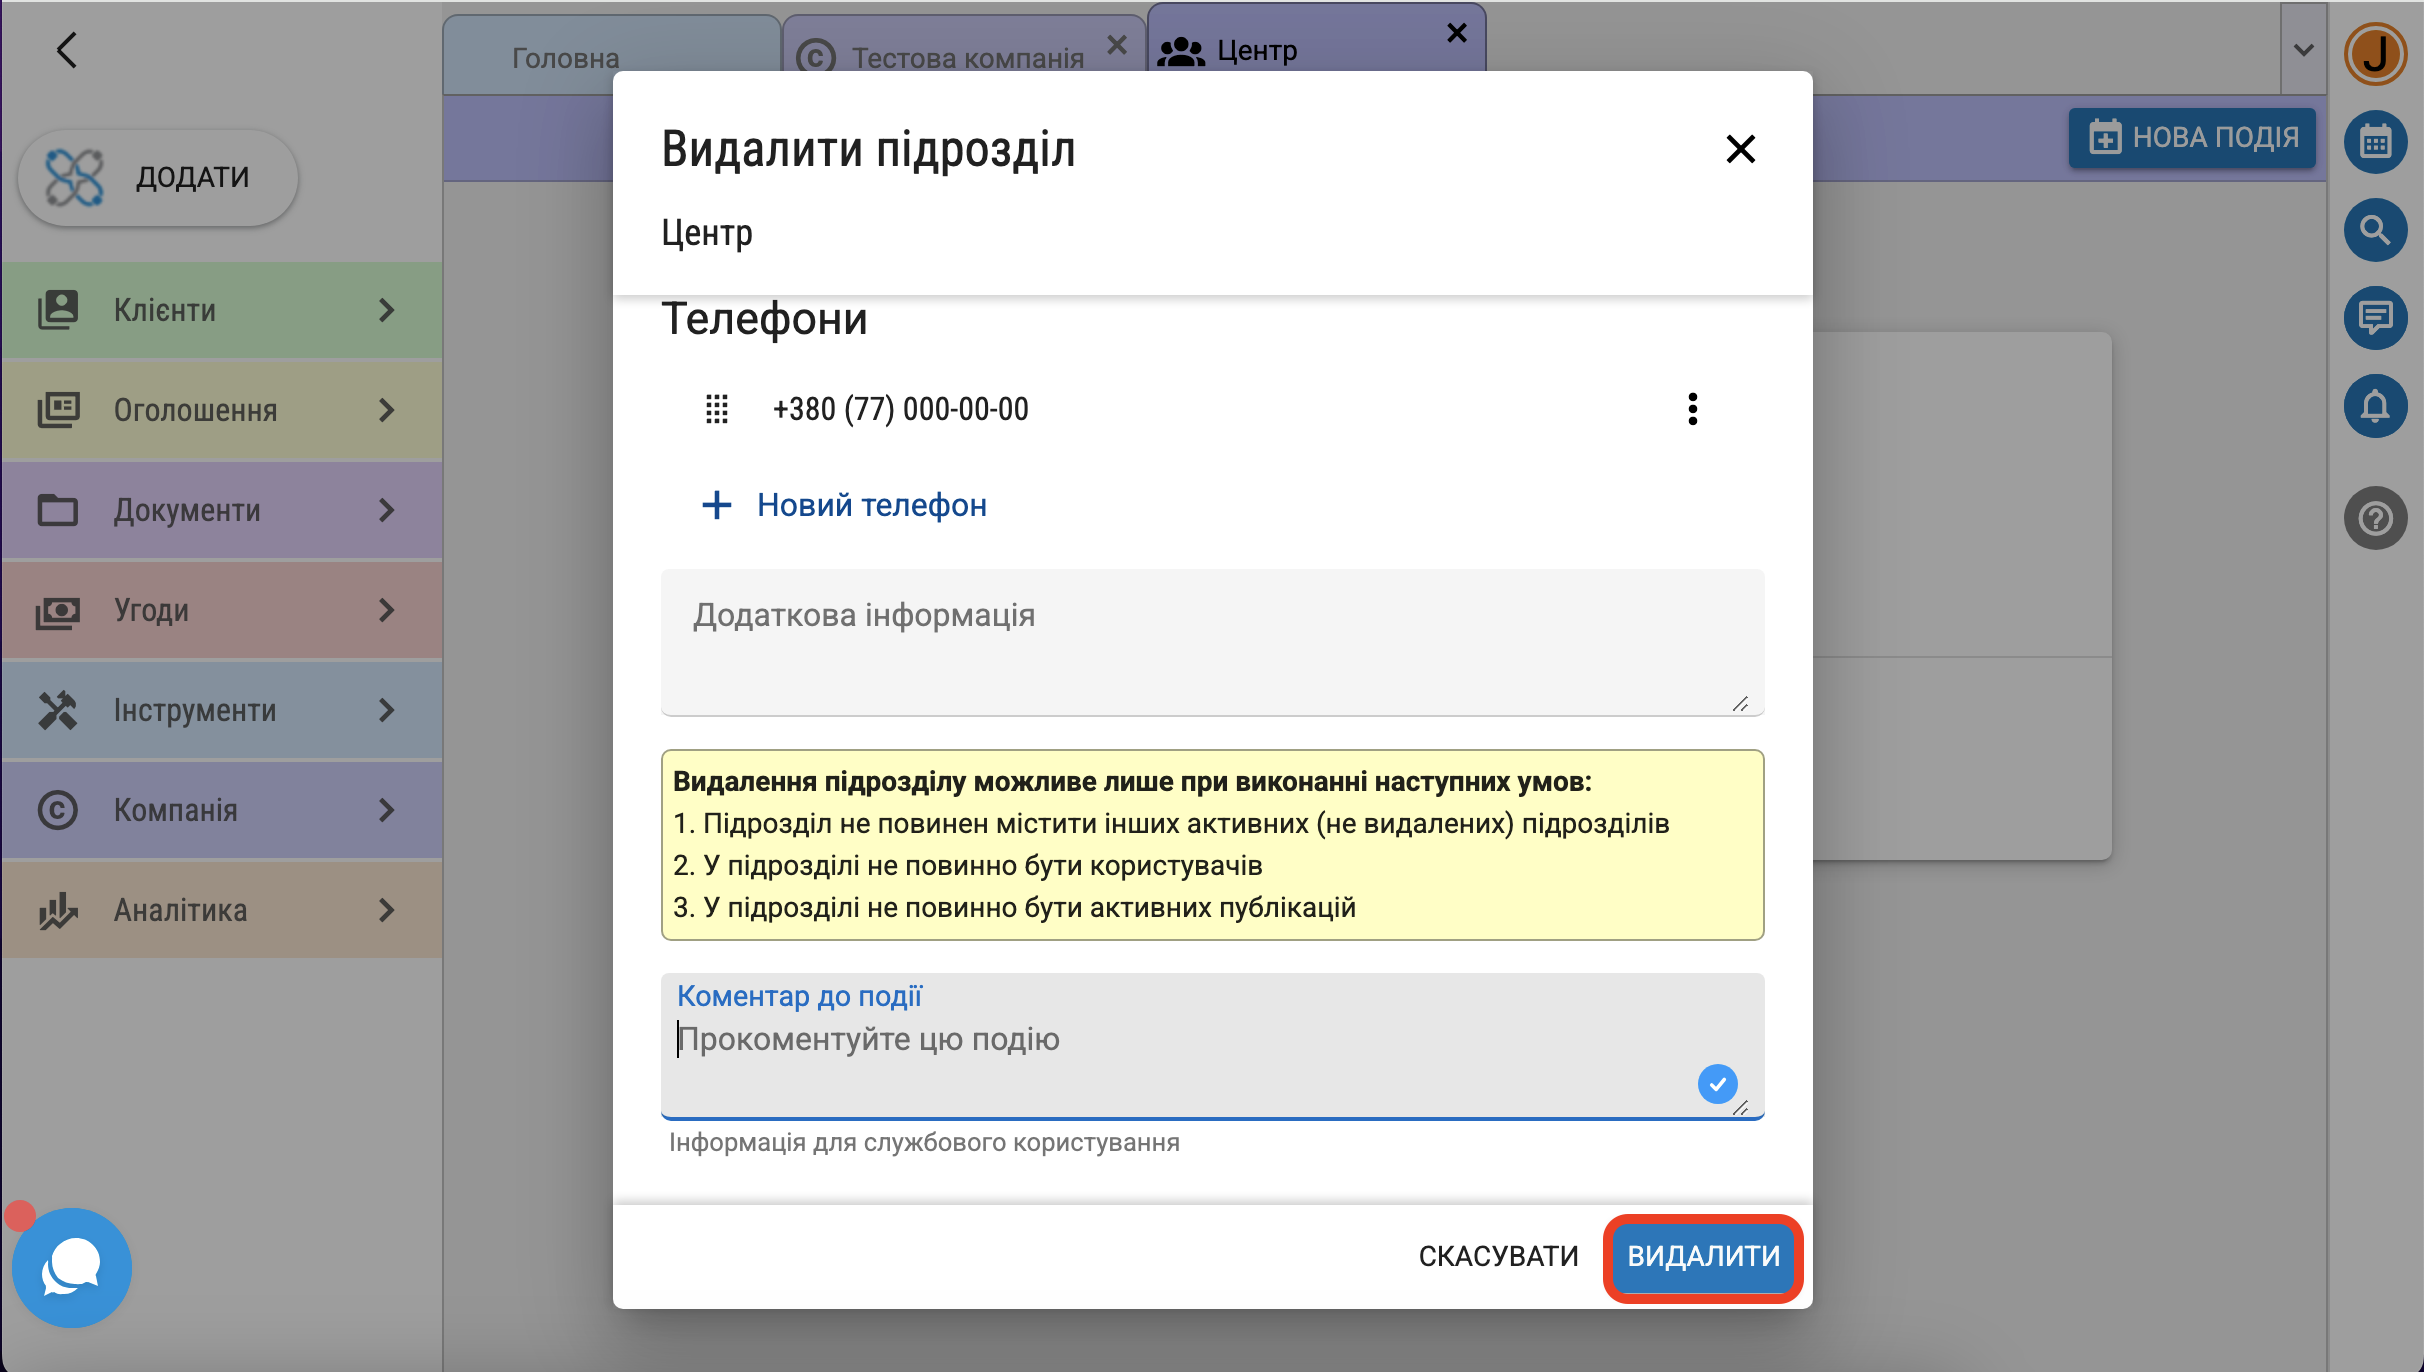The image size is (2424, 1372).
Task: Open notifications bell icon
Action: coord(2375,406)
